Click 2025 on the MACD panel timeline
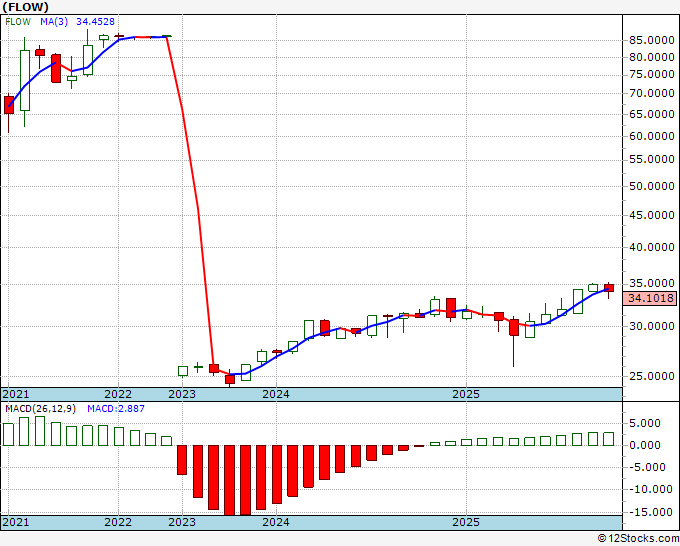Viewport: 680px width, 546px height. click(x=466, y=522)
